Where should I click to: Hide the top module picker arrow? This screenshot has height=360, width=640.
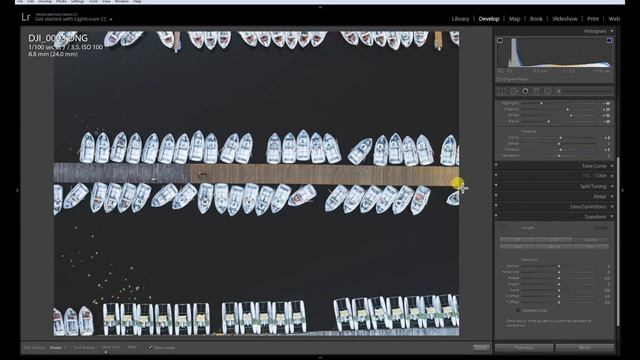[x=320, y=7]
